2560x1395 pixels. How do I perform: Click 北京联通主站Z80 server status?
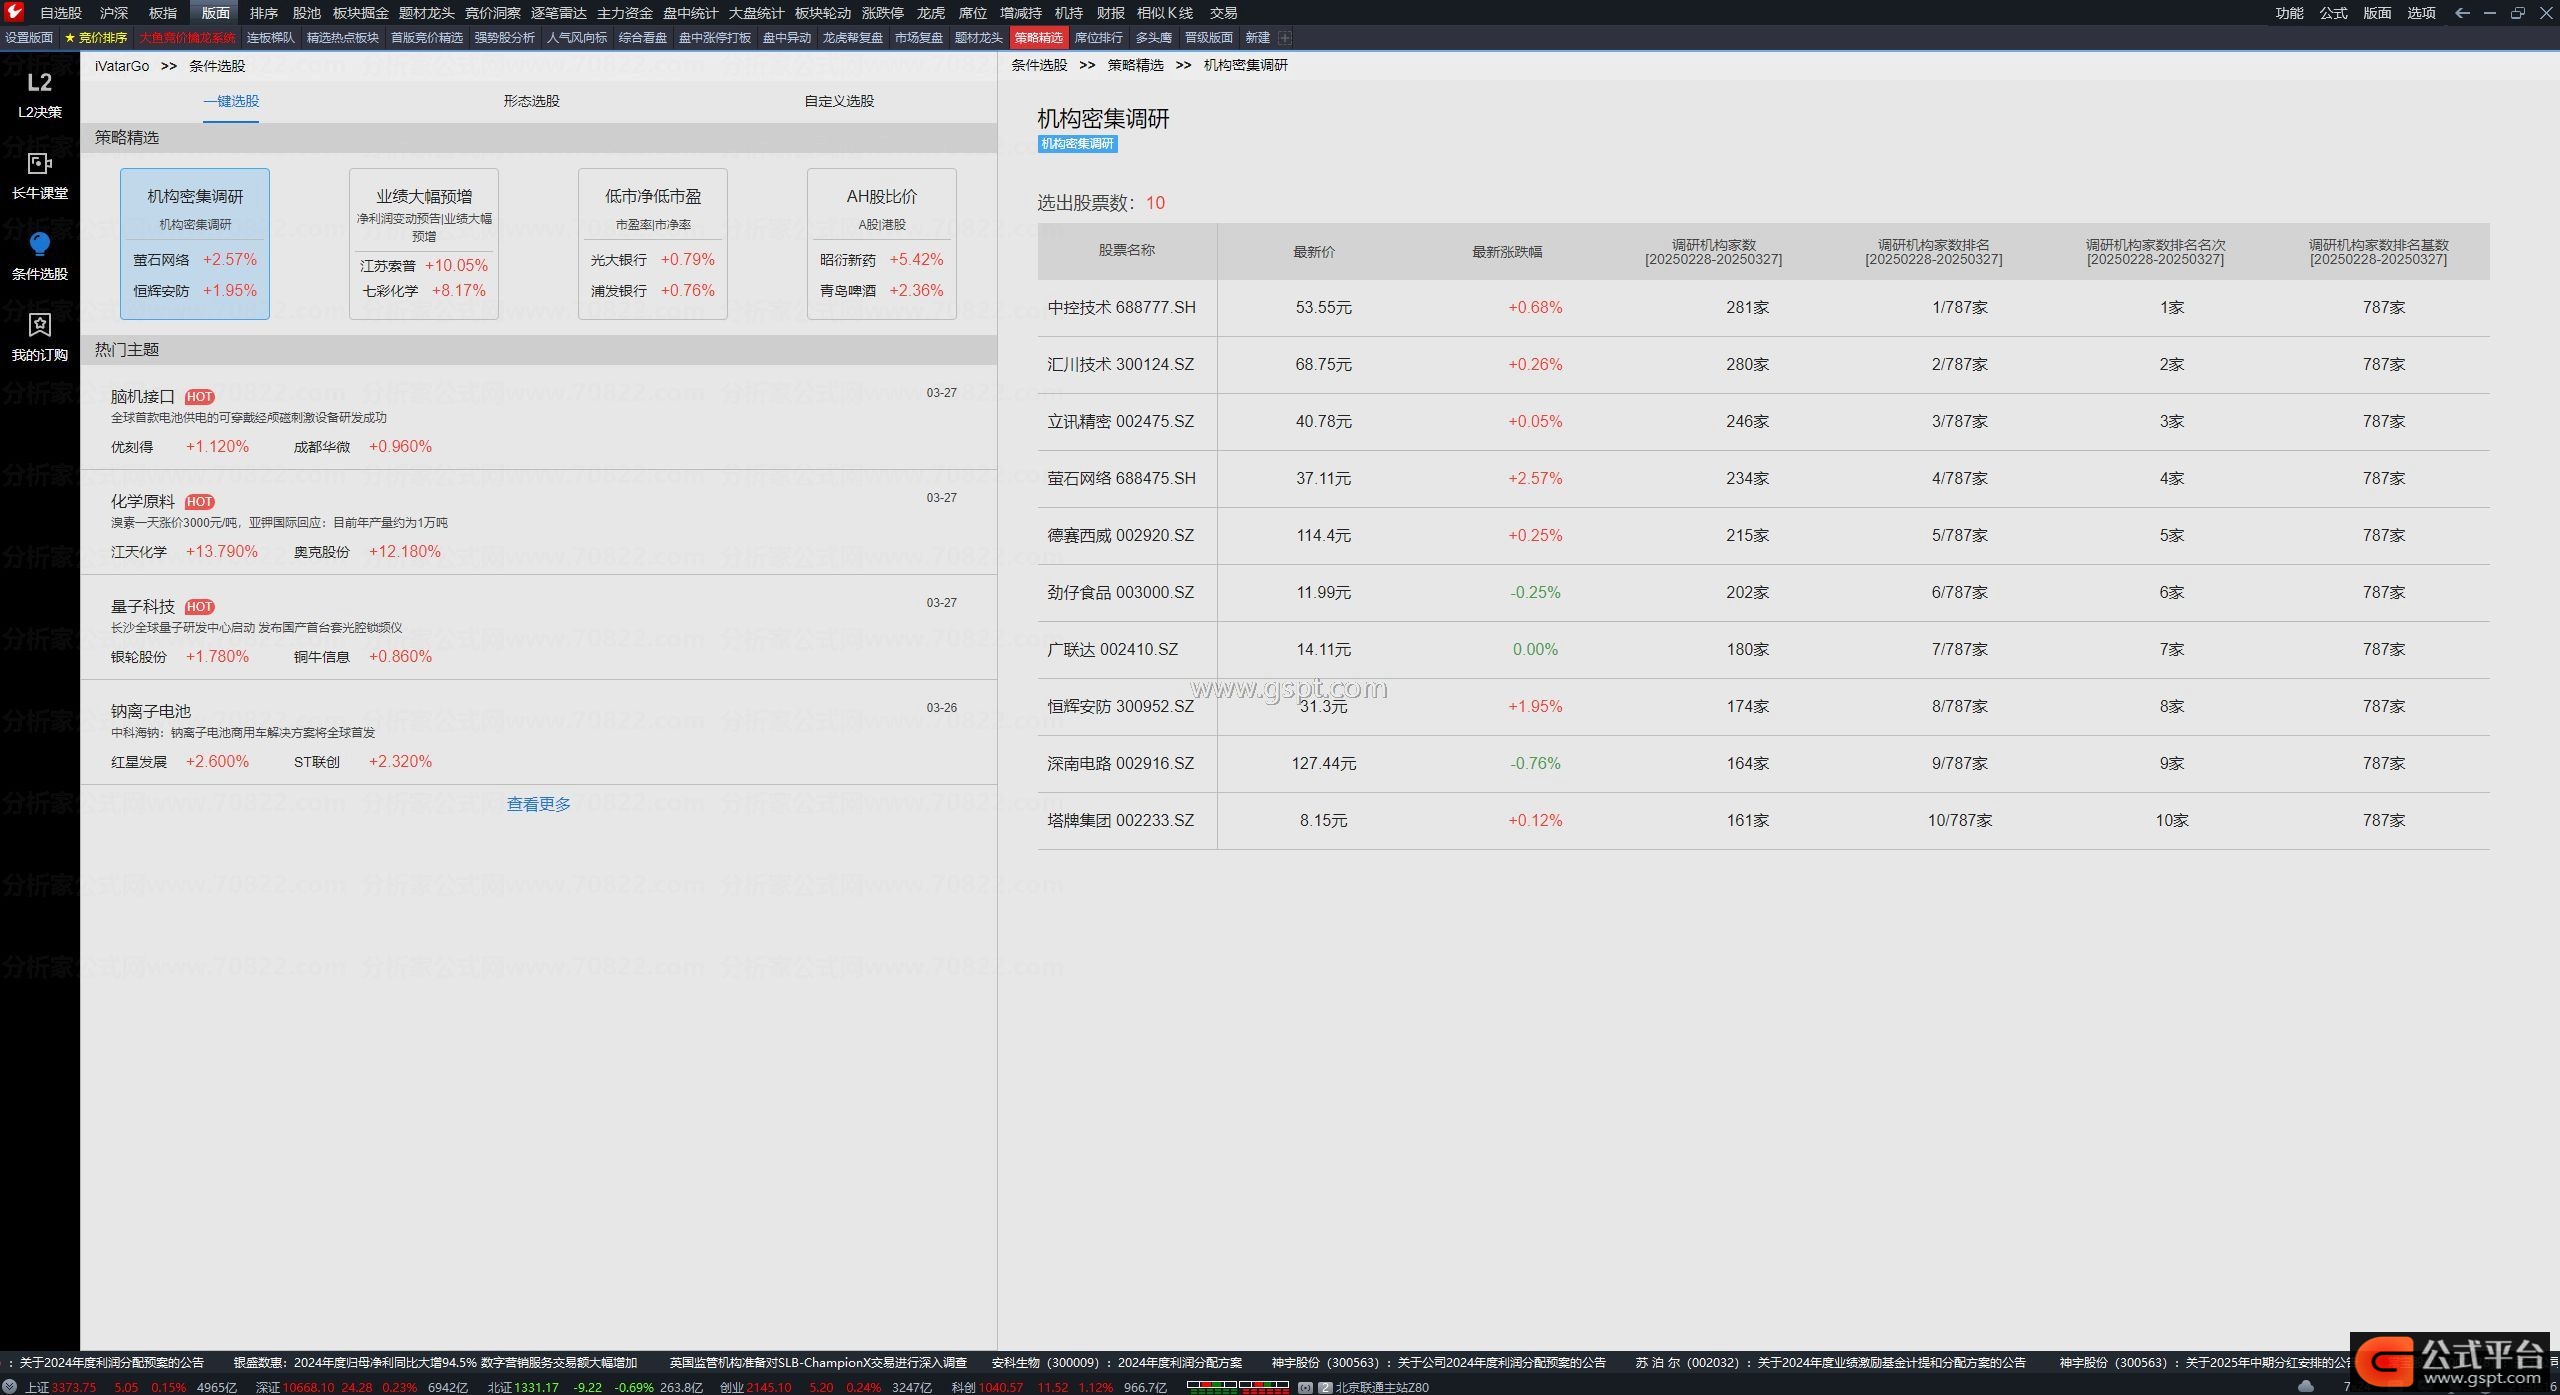pos(1382,1387)
